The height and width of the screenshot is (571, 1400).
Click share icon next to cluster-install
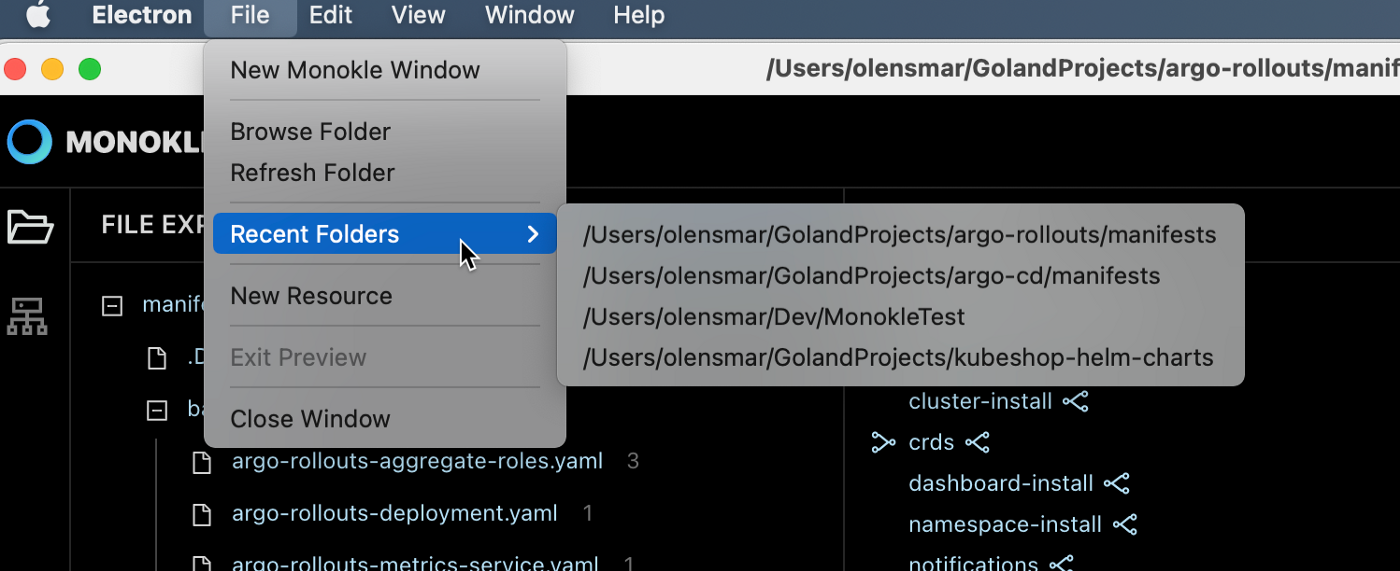click(1075, 402)
